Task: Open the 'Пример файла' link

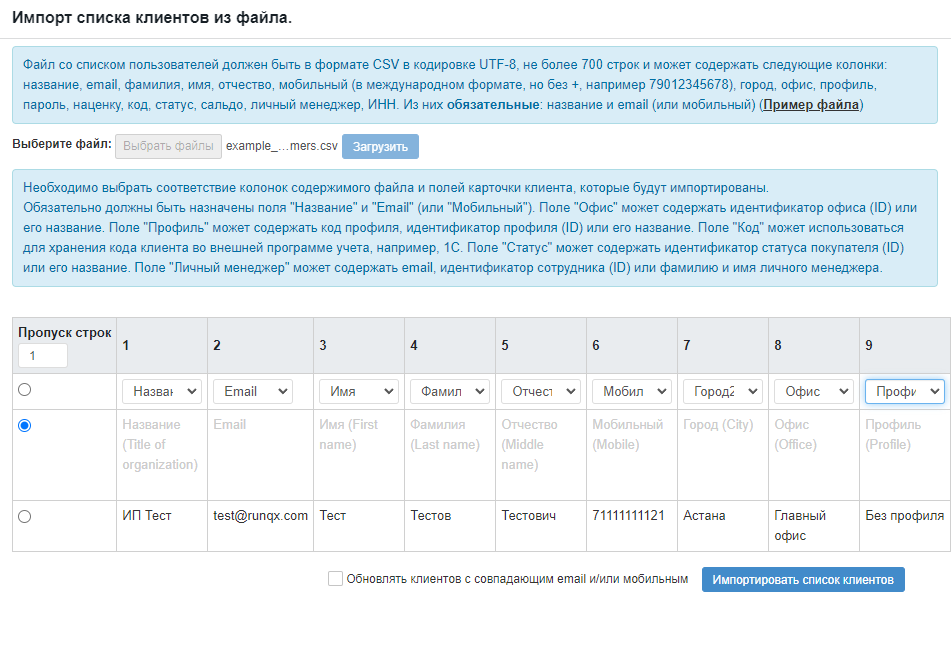Action: click(x=811, y=104)
